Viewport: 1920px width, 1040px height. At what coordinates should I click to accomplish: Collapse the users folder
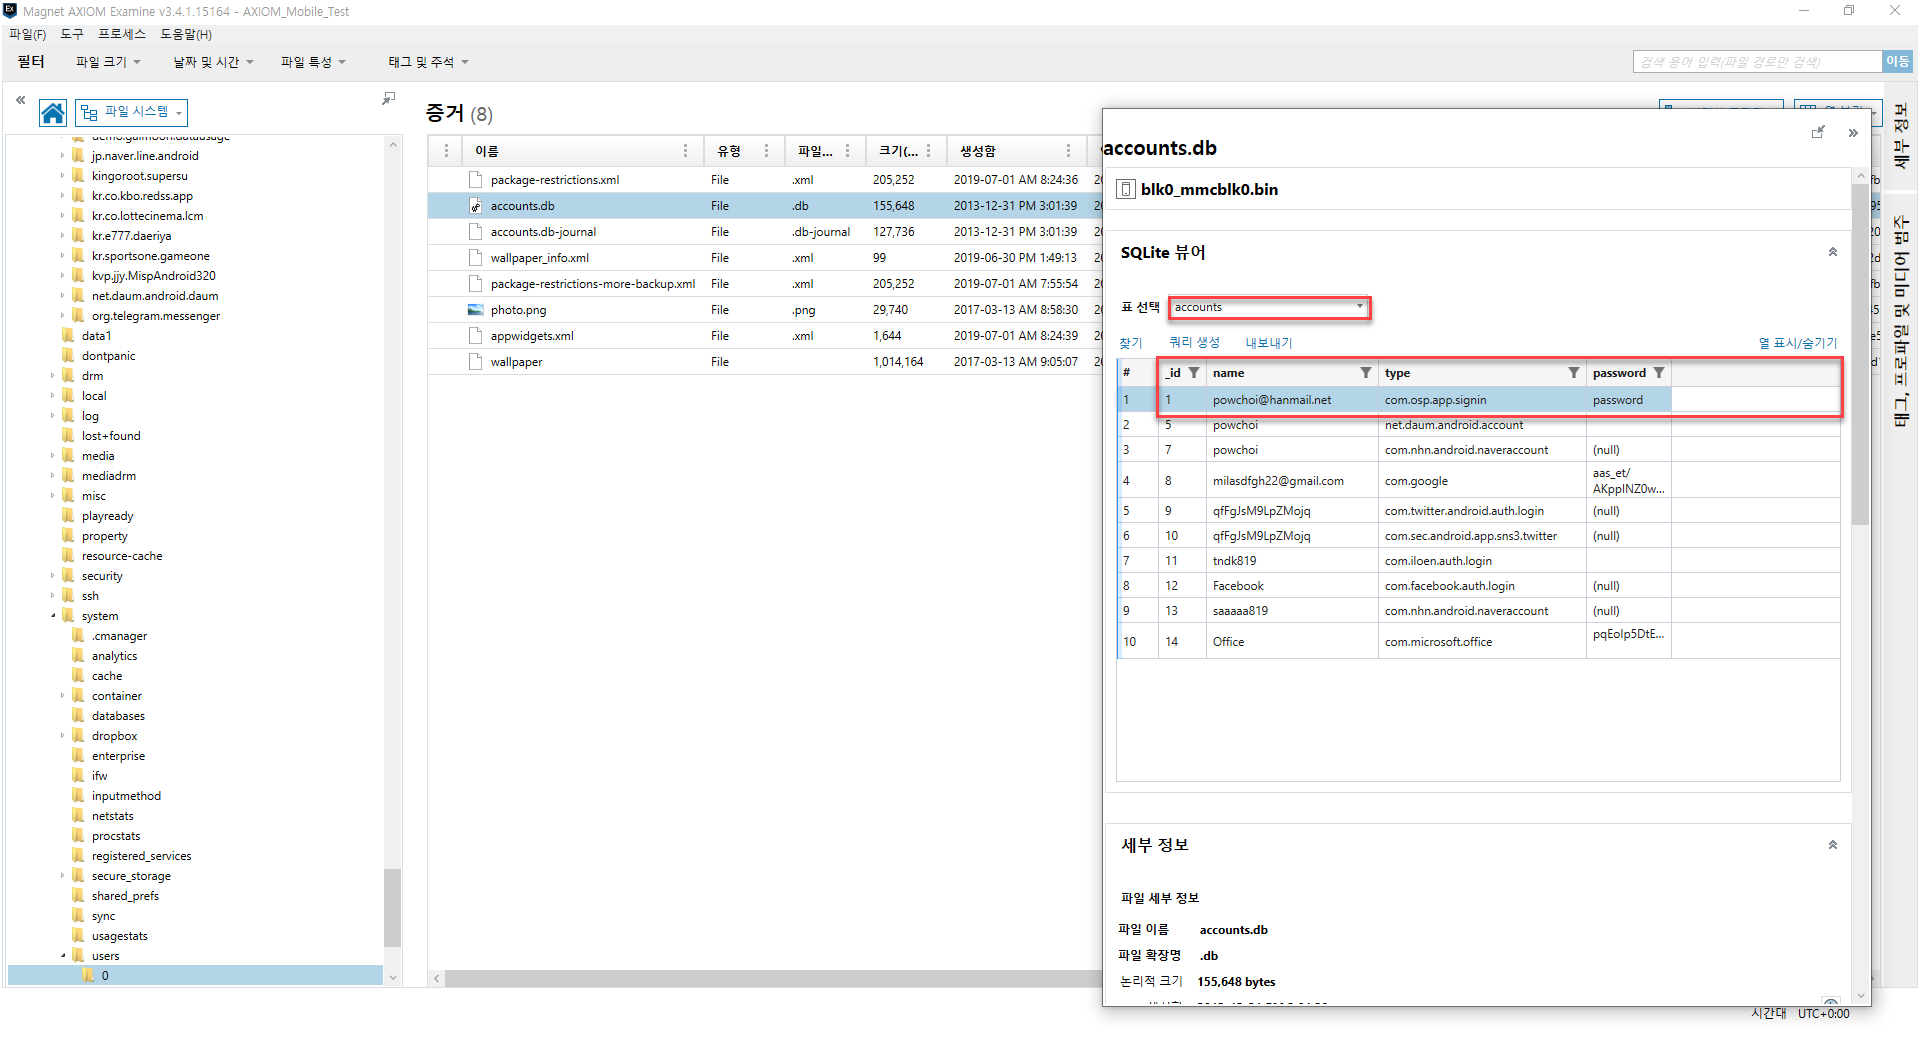coord(63,956)
